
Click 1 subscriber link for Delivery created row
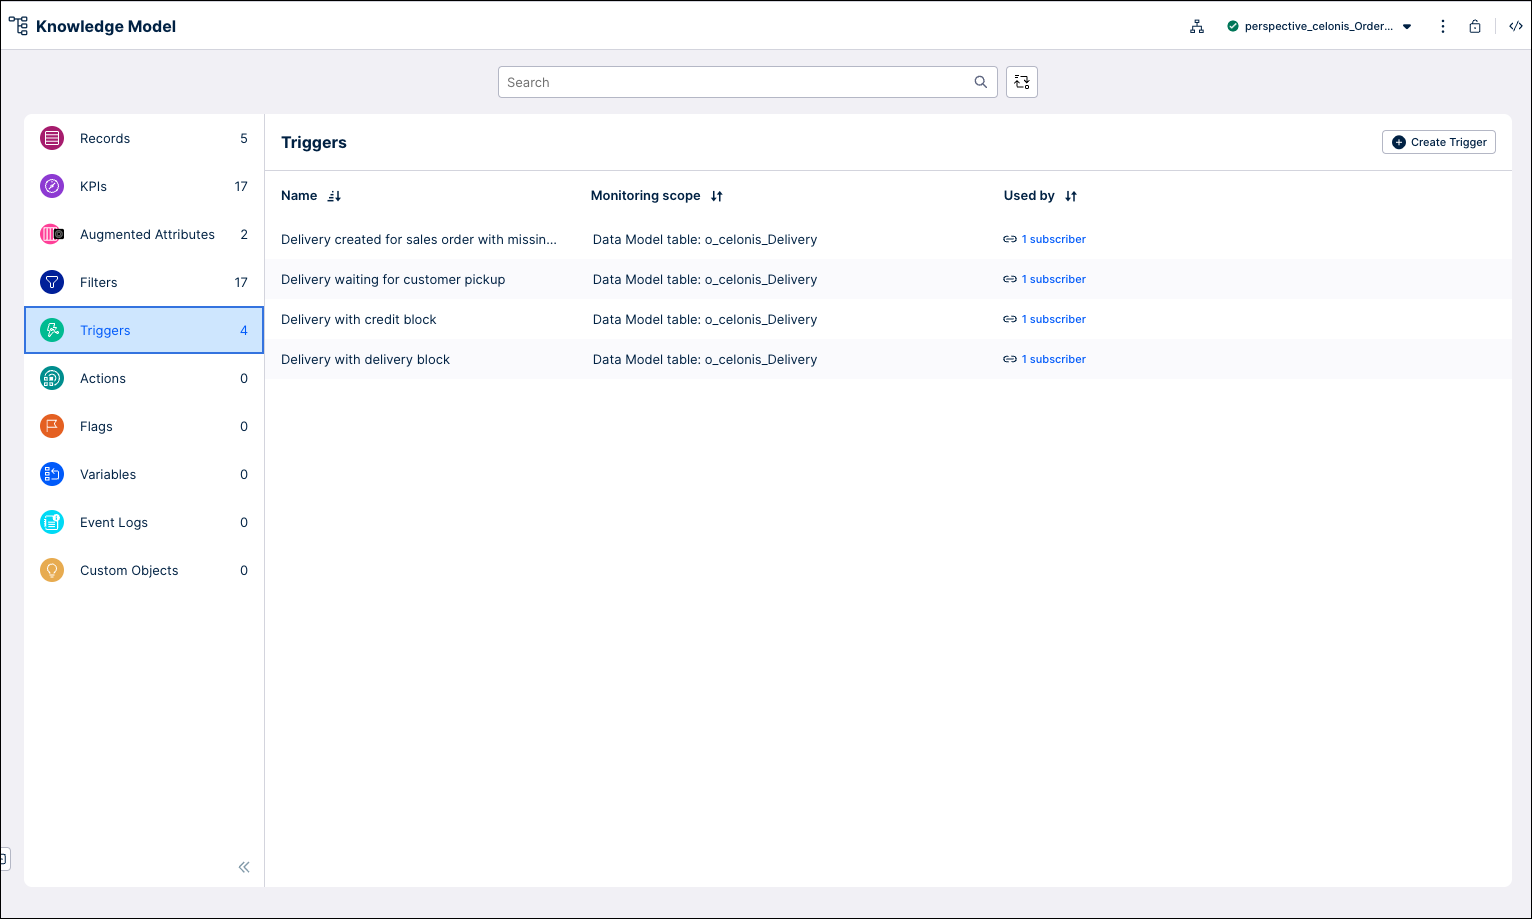coord(1053,239)
